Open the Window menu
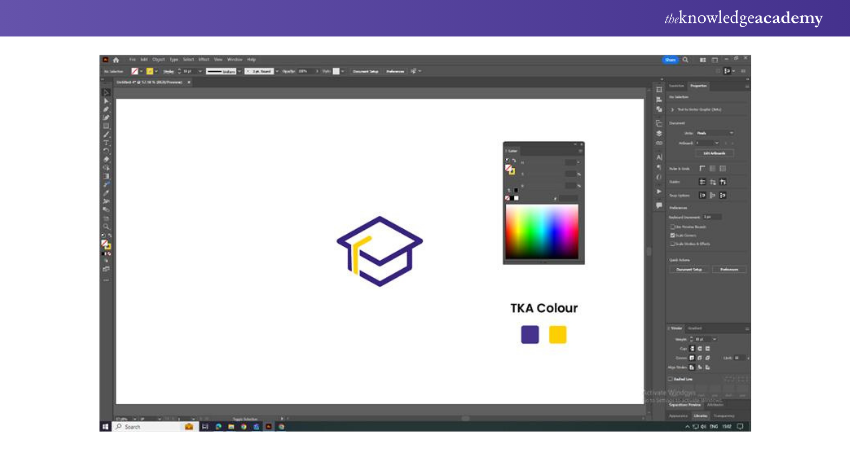Screen dimensions: 850x450 point(235,60)
